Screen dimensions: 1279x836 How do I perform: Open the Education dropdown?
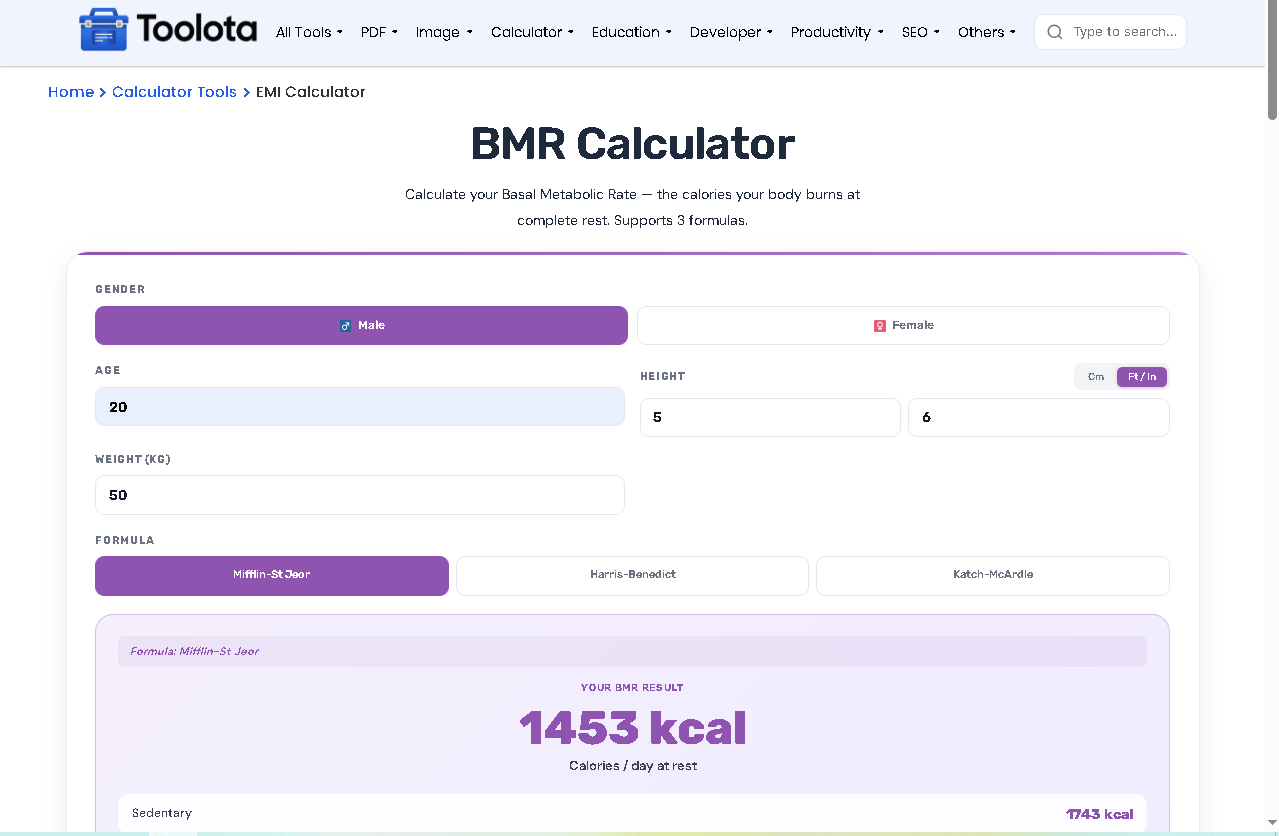pyautogui.click(x=631, y=32)
